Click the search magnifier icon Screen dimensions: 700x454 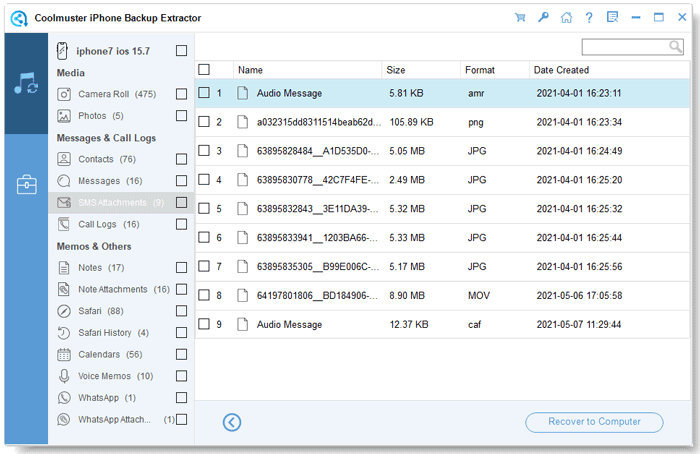tap(675, 46)
